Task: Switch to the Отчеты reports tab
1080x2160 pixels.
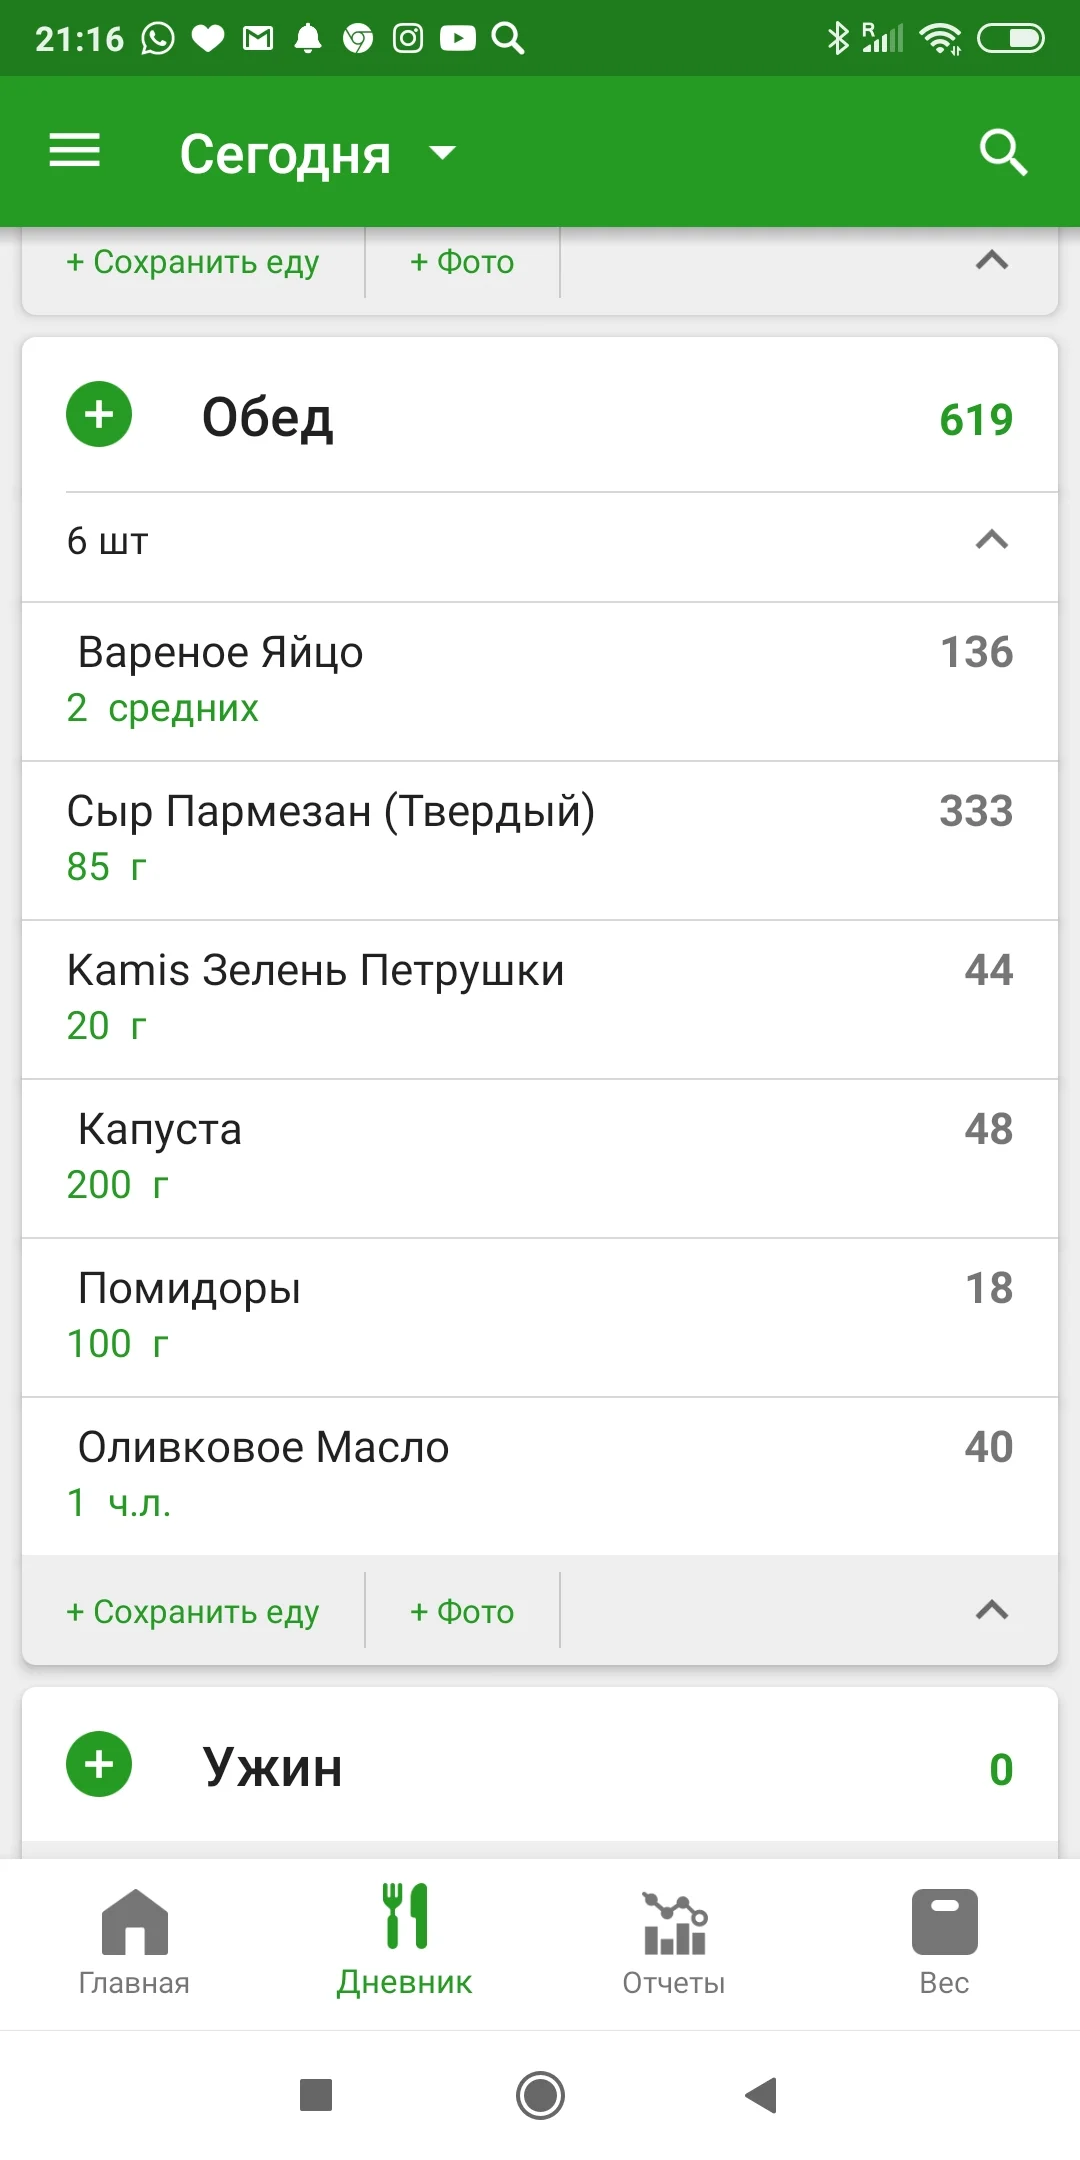Action: (674, 1942)
